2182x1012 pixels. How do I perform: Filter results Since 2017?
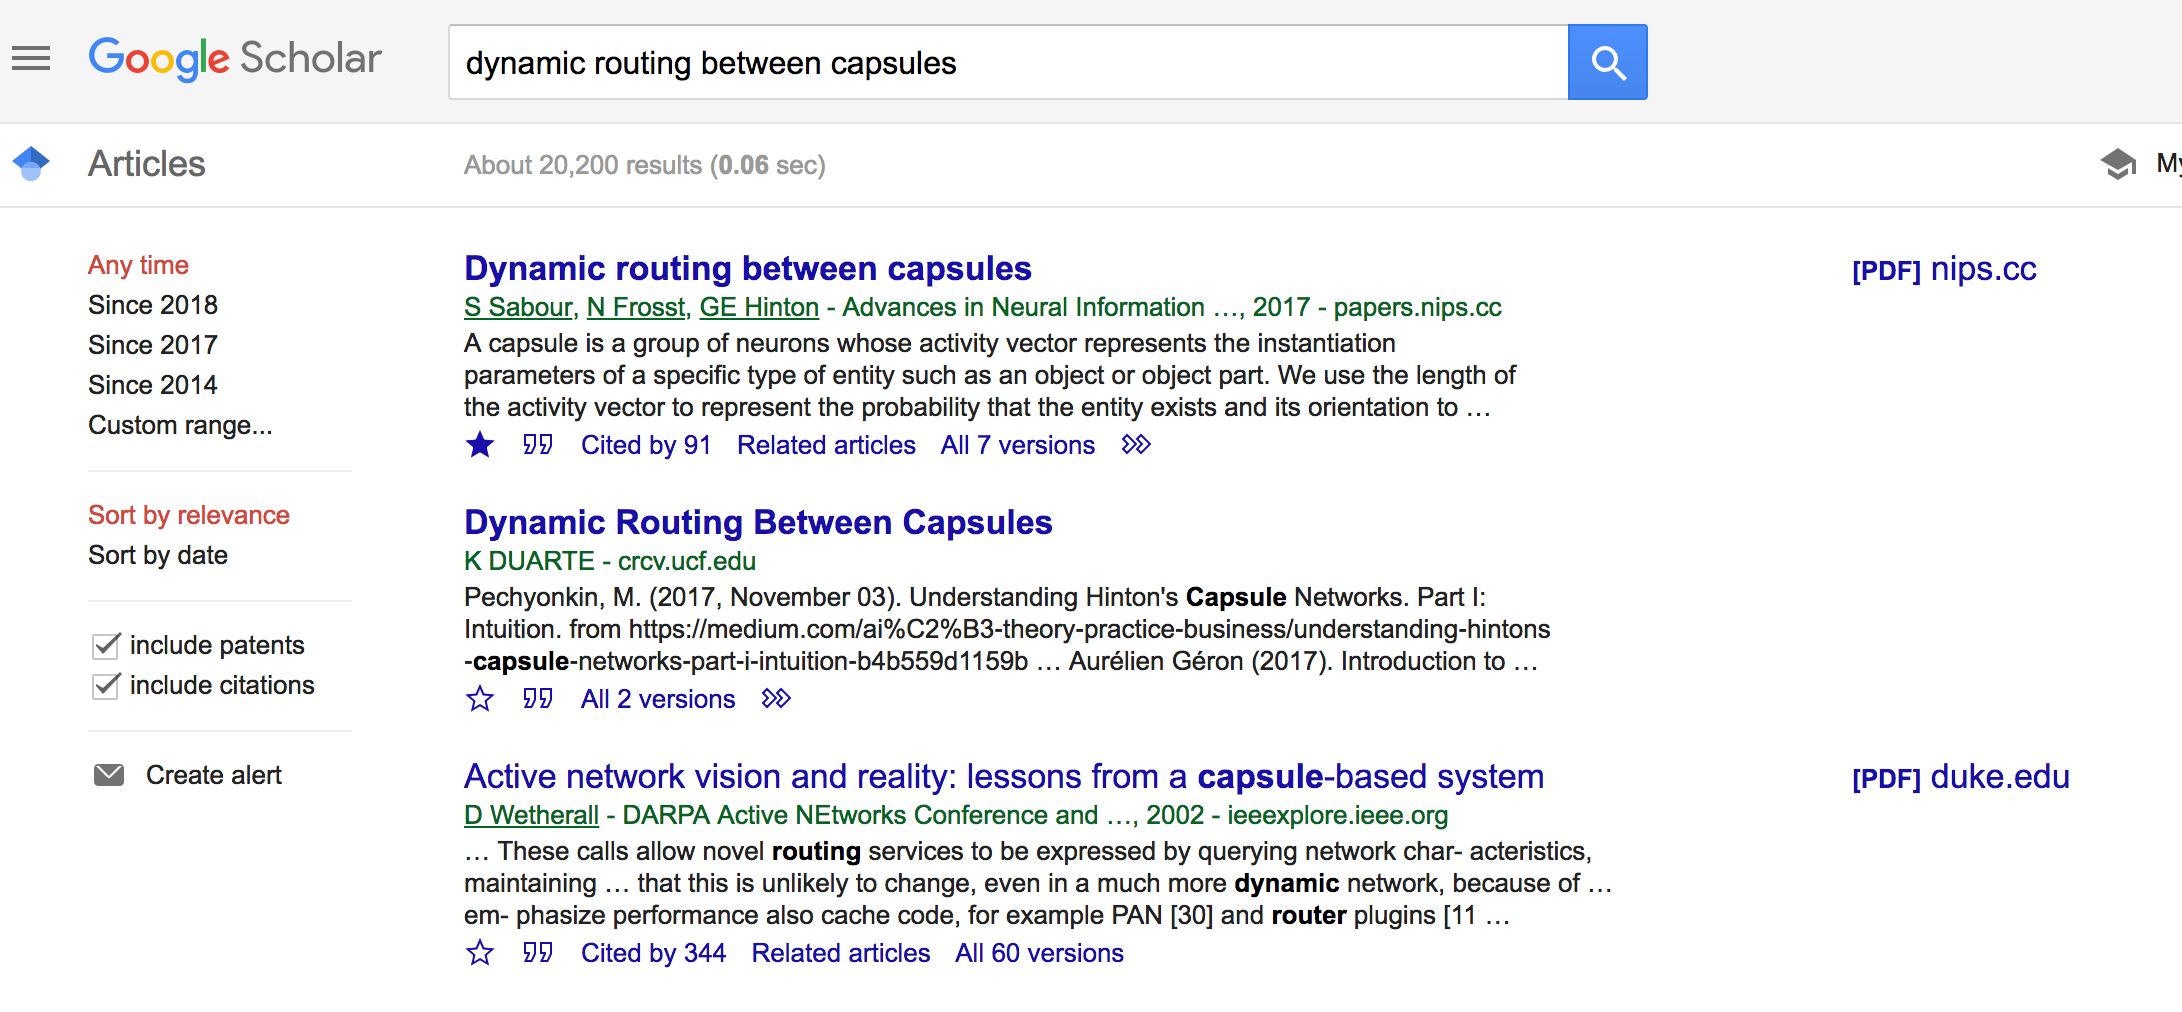click(x=152, y=345)
